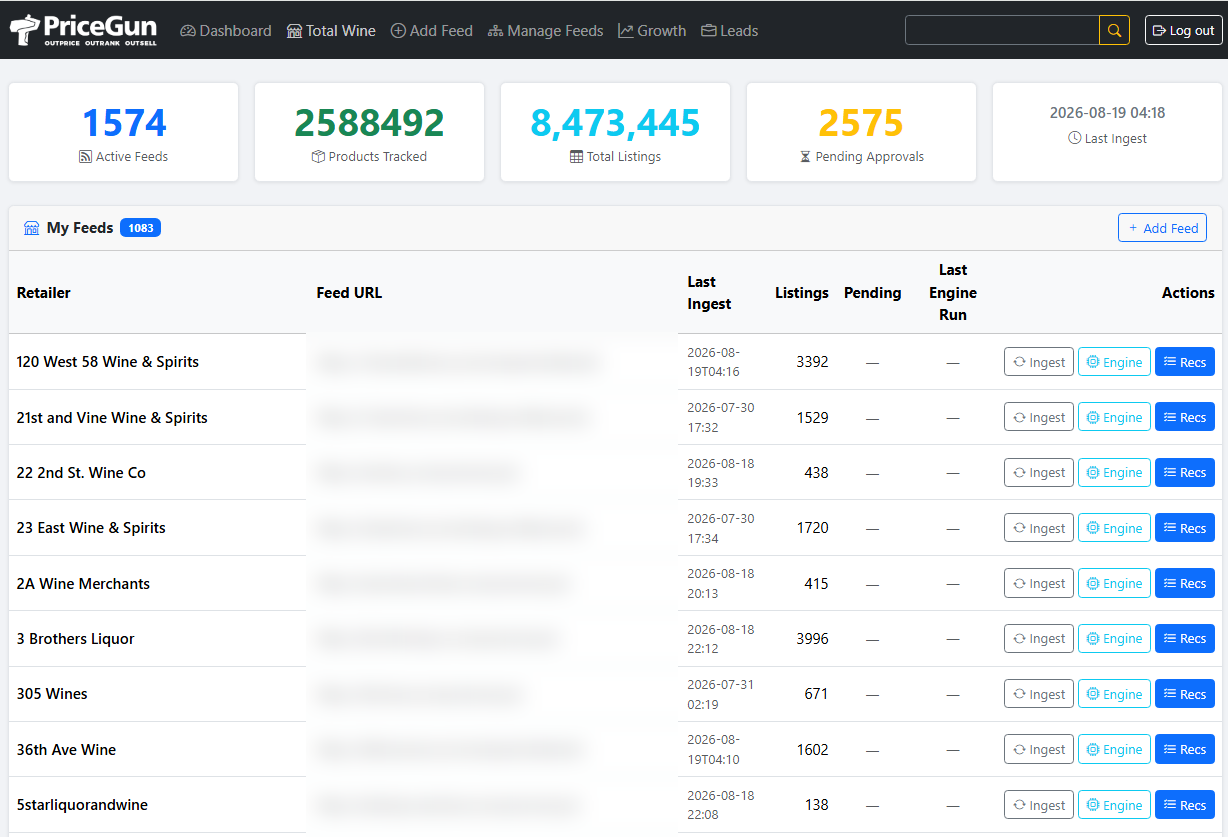Screen dimensions: 1228x837
Task: Select retailer name 3 Brothers Liquor
Action: [75, 639]
